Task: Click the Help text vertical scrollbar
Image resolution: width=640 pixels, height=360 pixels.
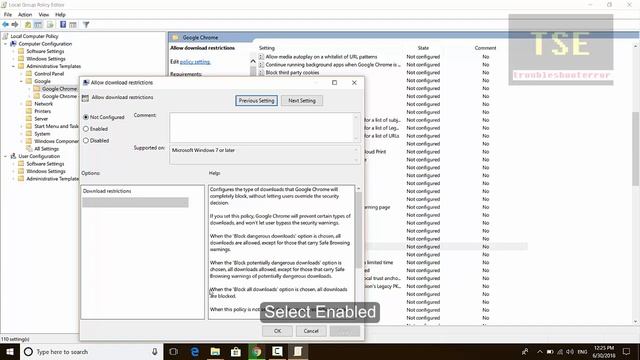Action: coord(358,229)
